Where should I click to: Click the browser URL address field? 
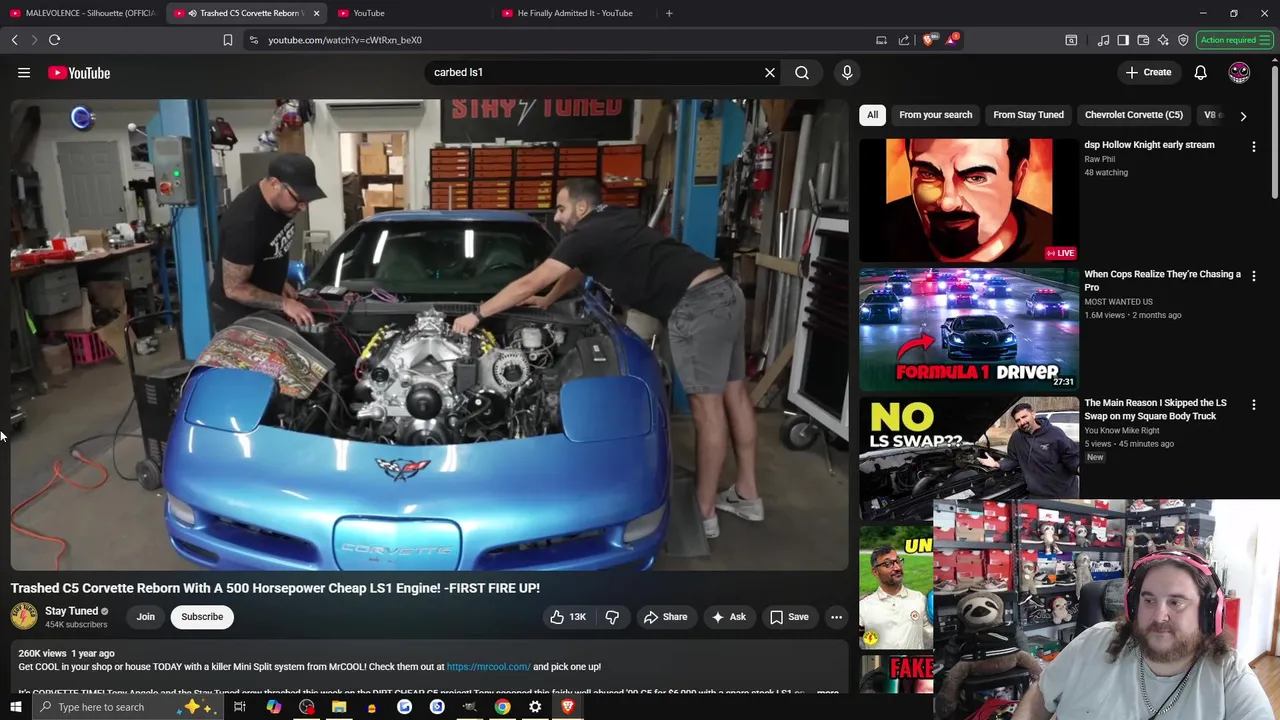[x=560, y=40]
